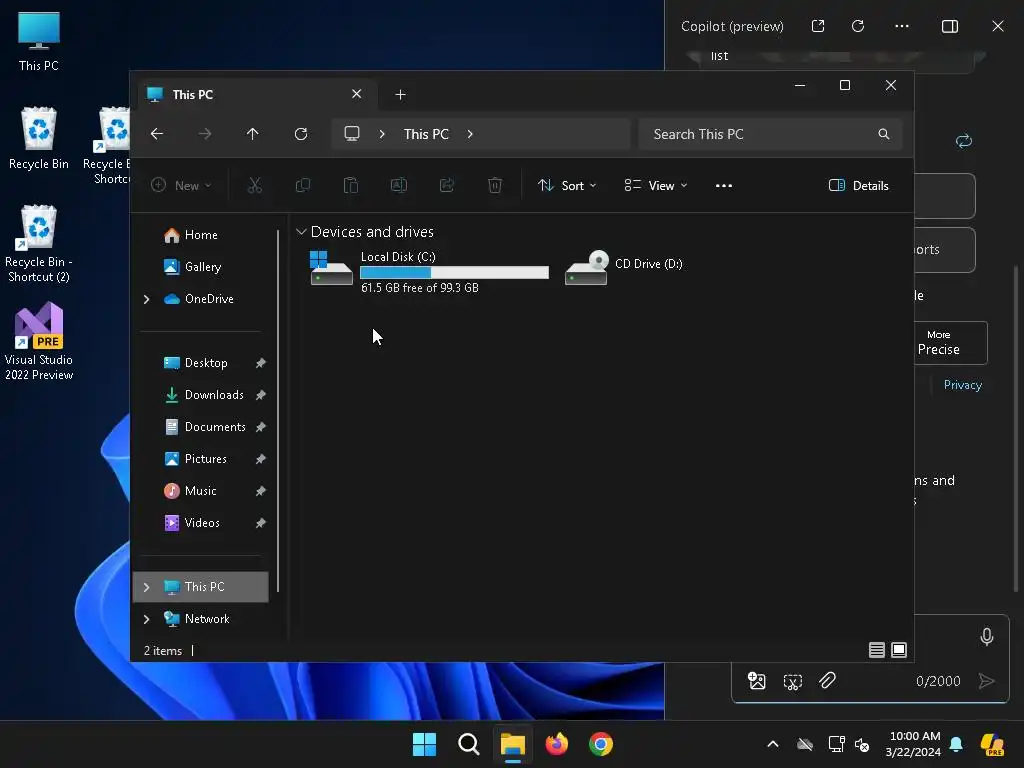Viewport: 1024px width, 768px height.
Task: Open CD Drive (D:)
Action: [x=624, y=267]
